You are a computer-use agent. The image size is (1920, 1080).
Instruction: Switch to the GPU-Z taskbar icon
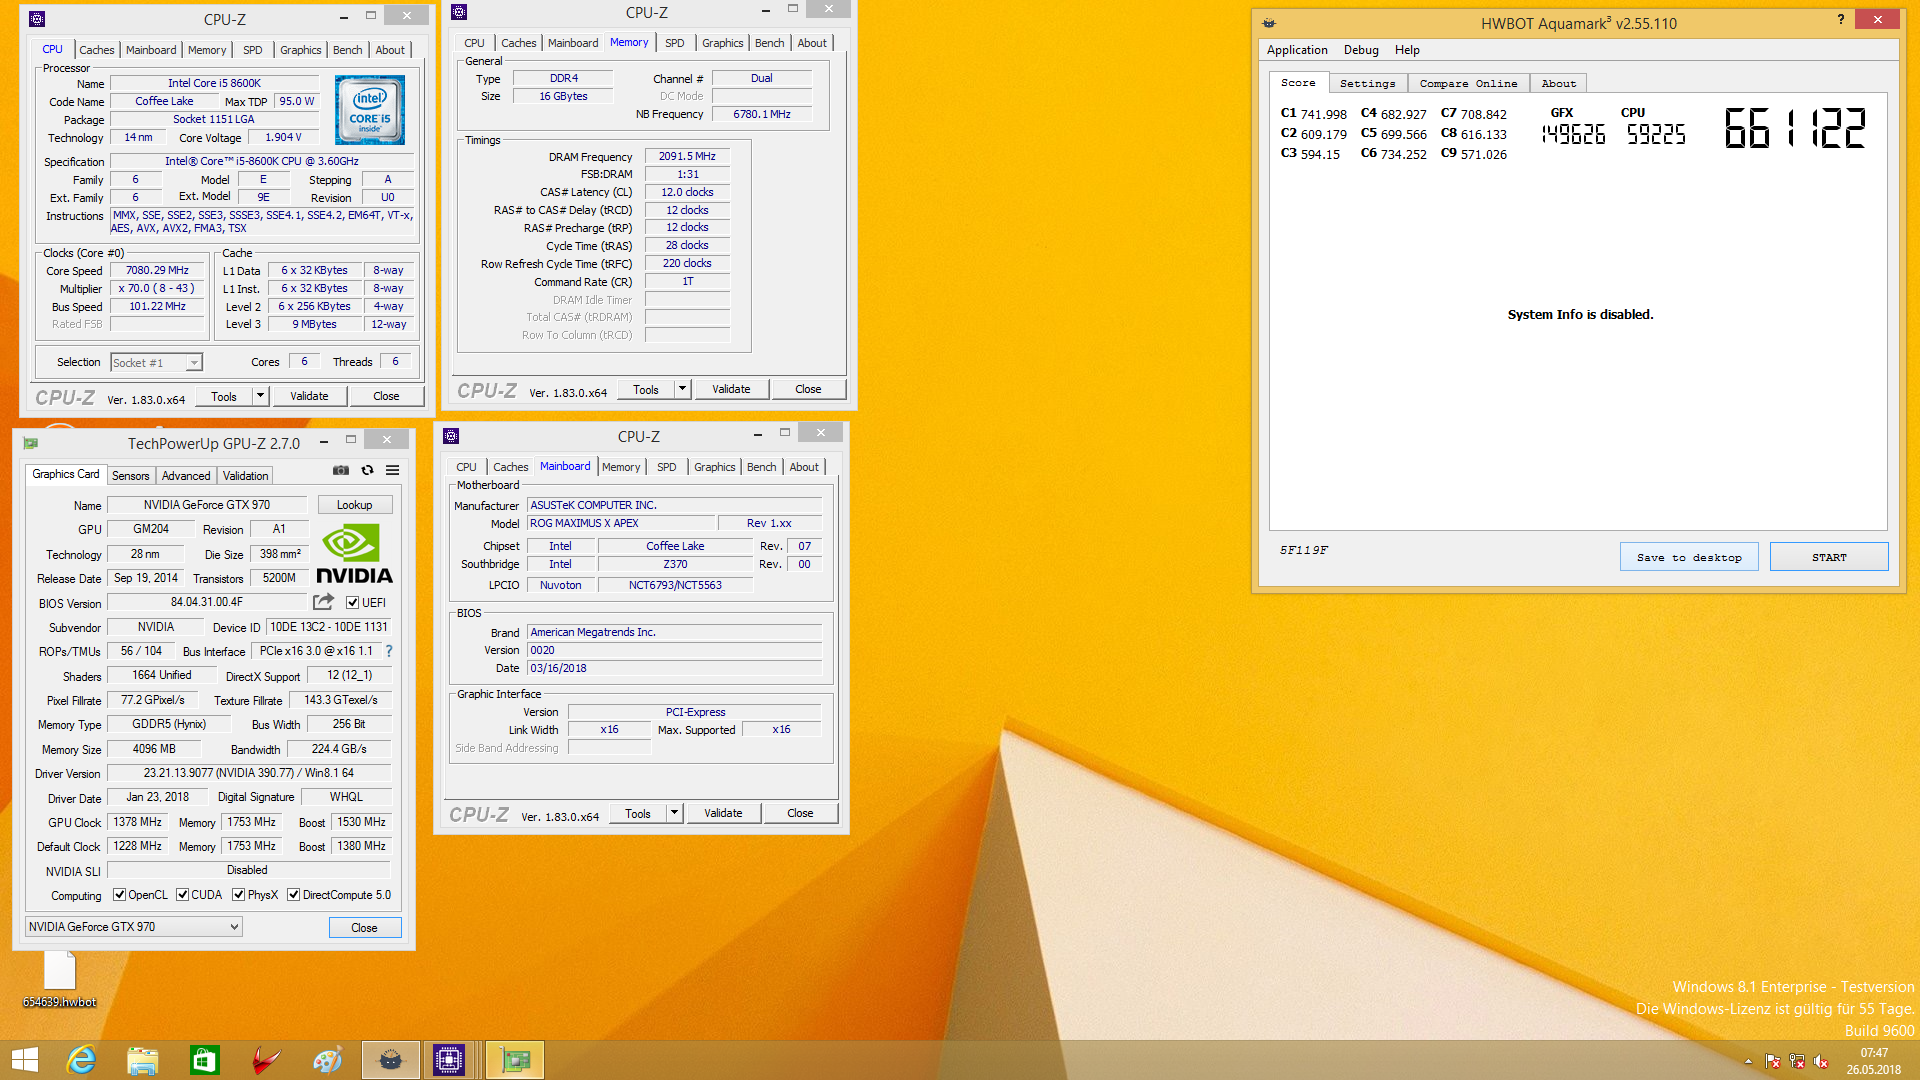(x=515, y=1060)
